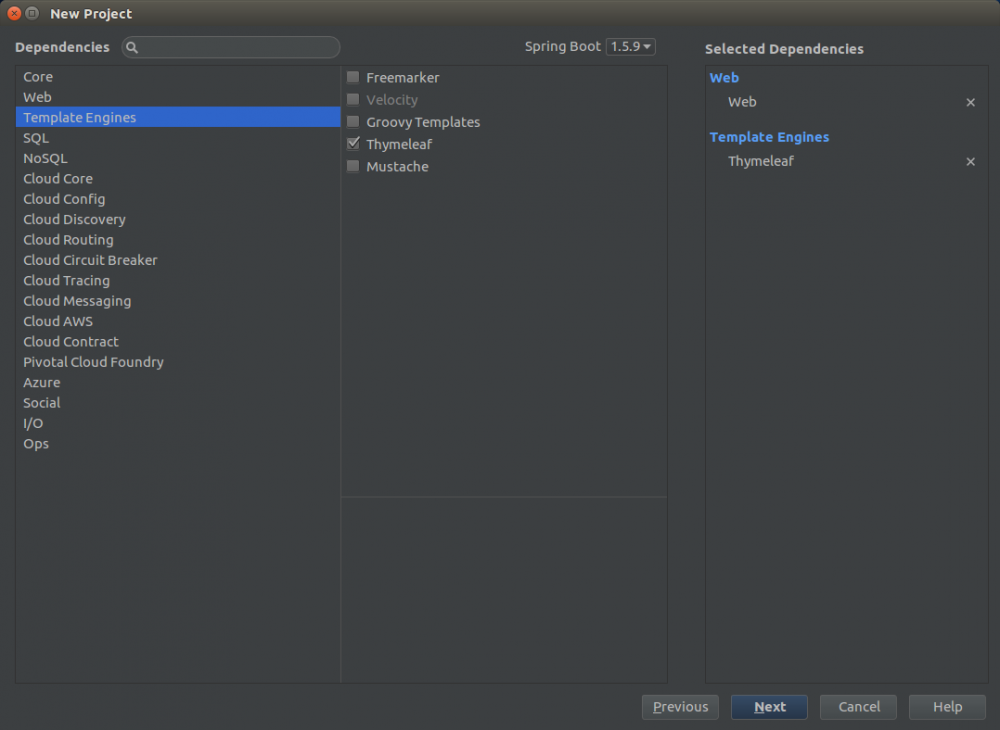Tick the Groovy Templates checkbox
Screen dimensions: 1000x730
click(353, 122)
